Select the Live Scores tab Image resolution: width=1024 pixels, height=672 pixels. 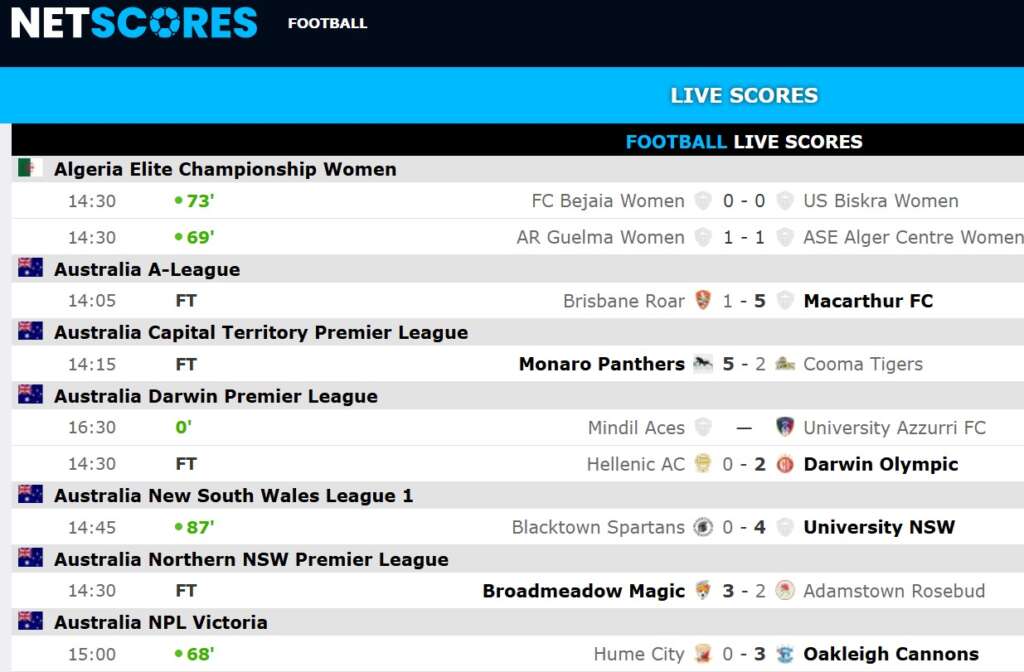[744, 95]
